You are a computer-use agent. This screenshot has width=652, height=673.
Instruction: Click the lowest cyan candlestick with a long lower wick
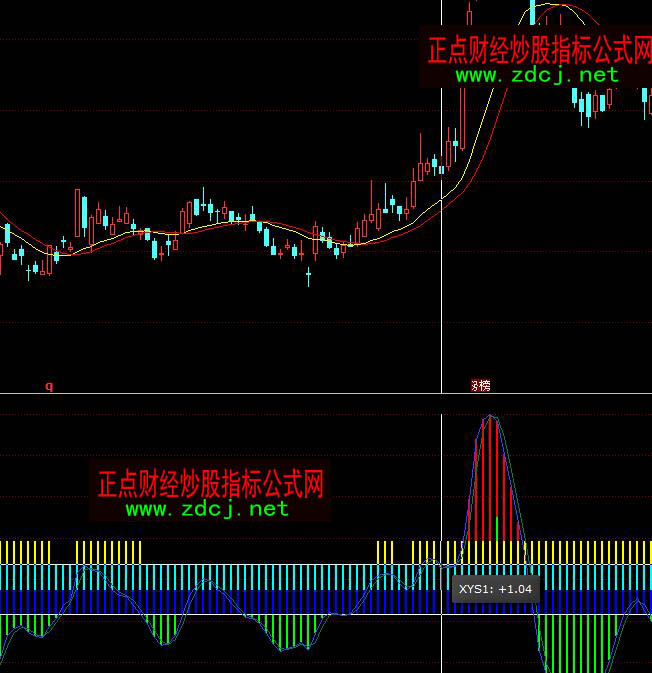point(308,275)
